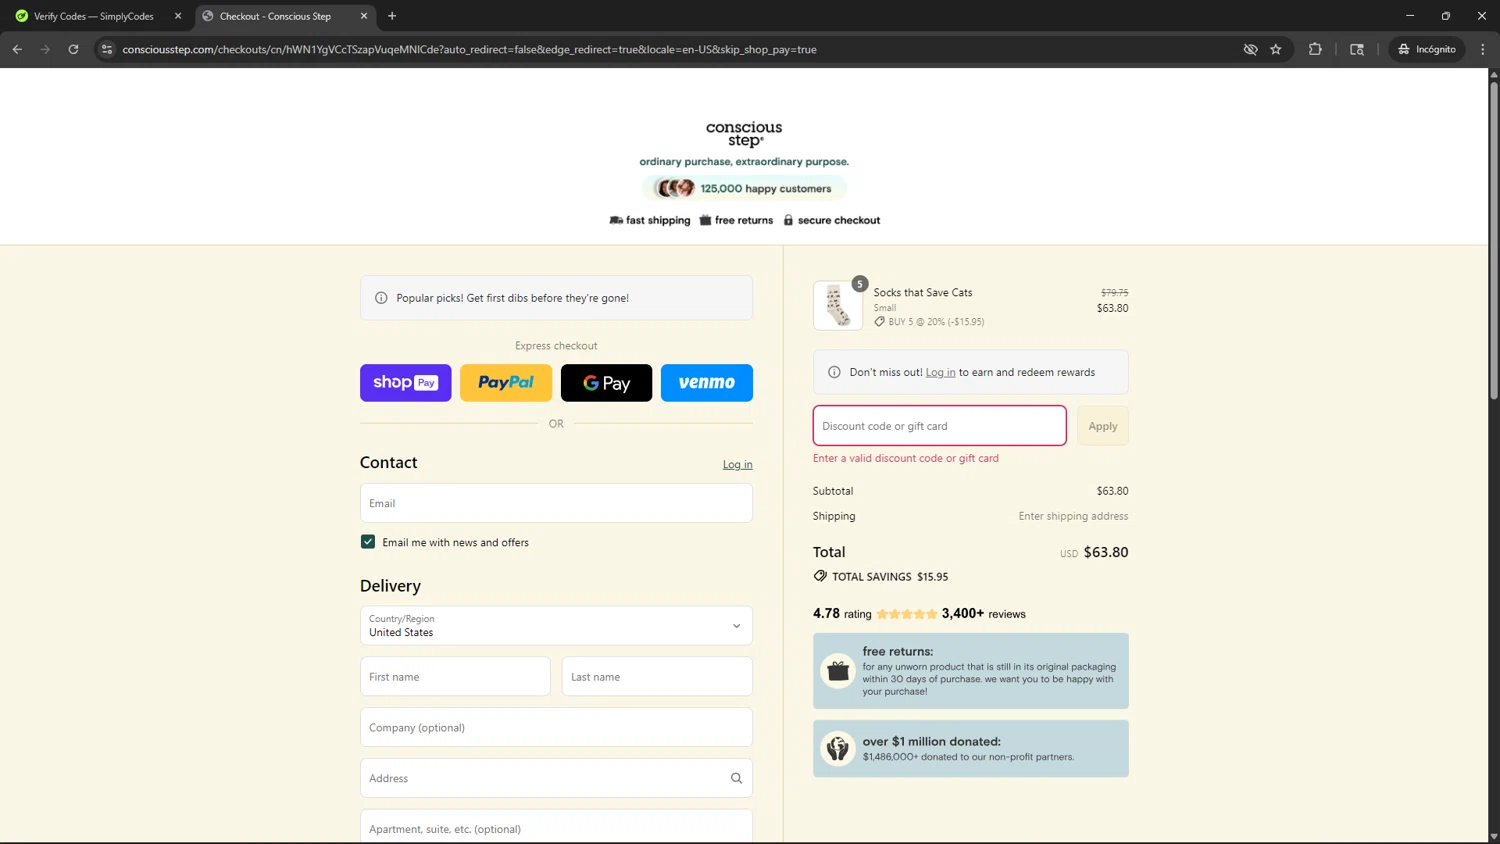Open the Chrome three-dot menu
This screenshot has height=844, width=1500.
click(1483, 49)
